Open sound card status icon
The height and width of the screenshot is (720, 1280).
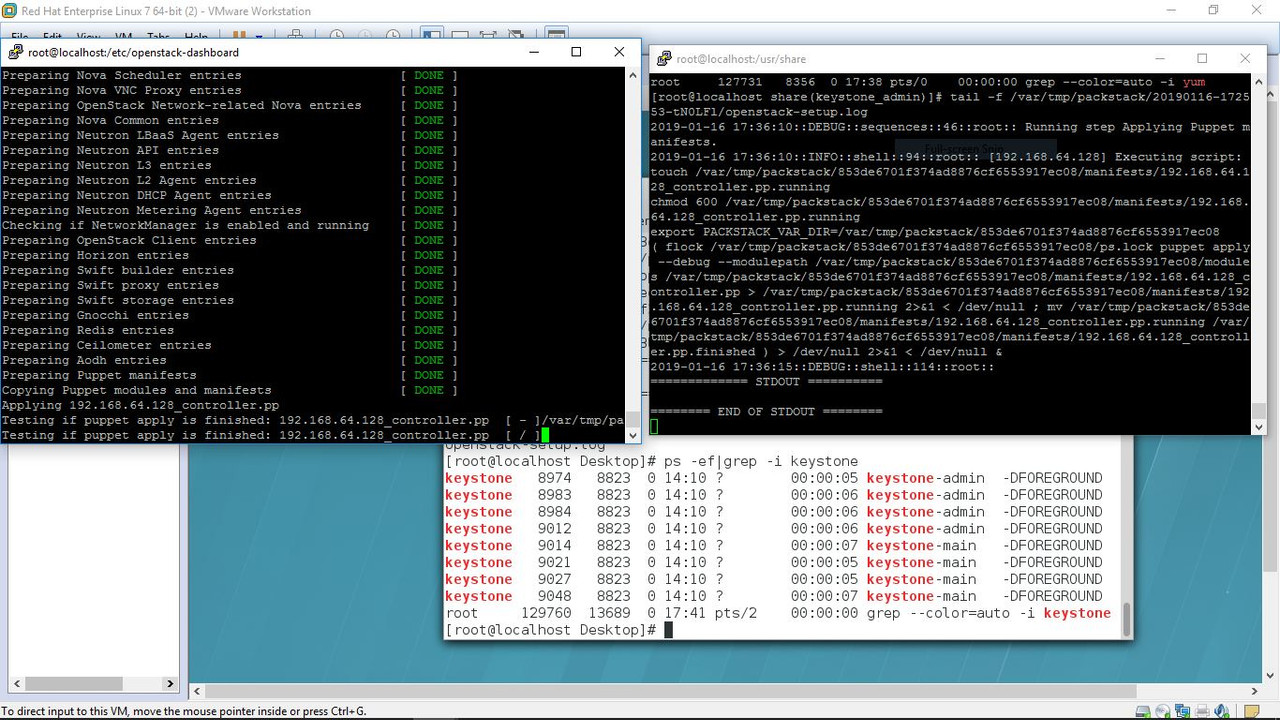point(1222,711)
